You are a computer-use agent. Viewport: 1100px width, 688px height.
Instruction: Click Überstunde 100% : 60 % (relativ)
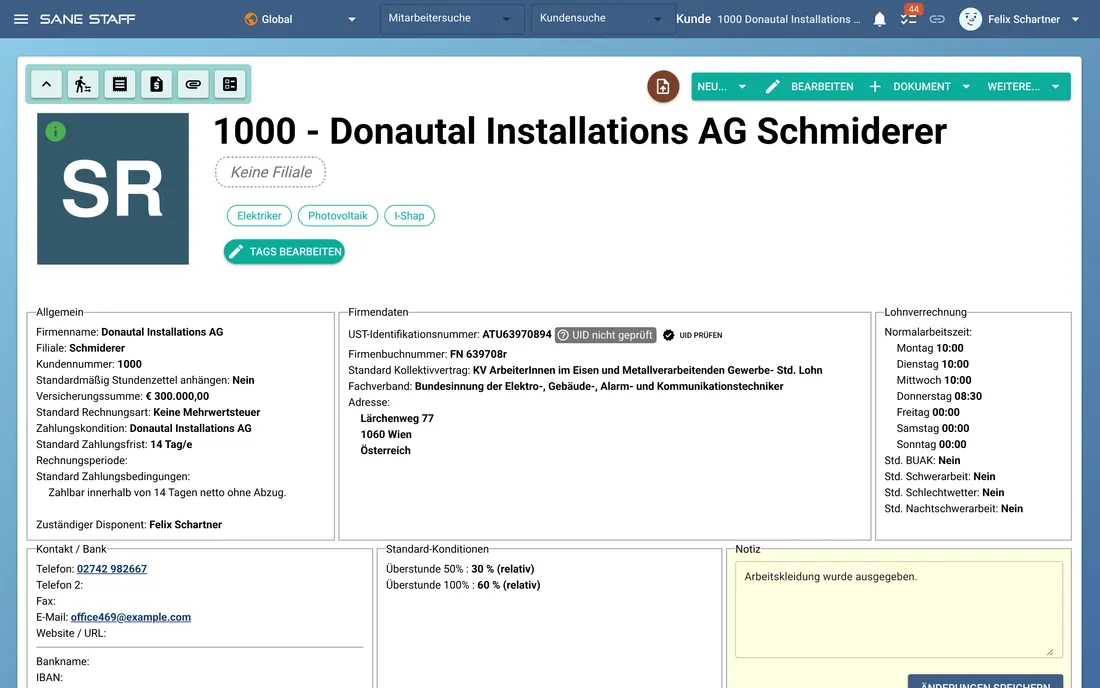click(463, 585)
